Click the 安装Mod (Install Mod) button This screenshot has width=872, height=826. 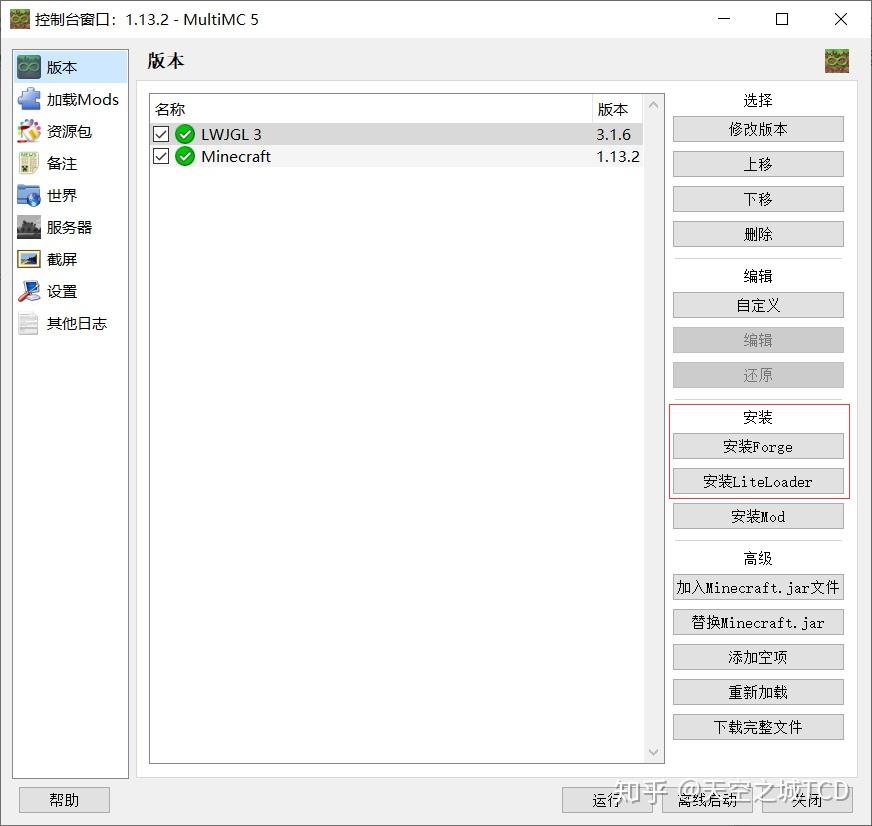(757, 516)
